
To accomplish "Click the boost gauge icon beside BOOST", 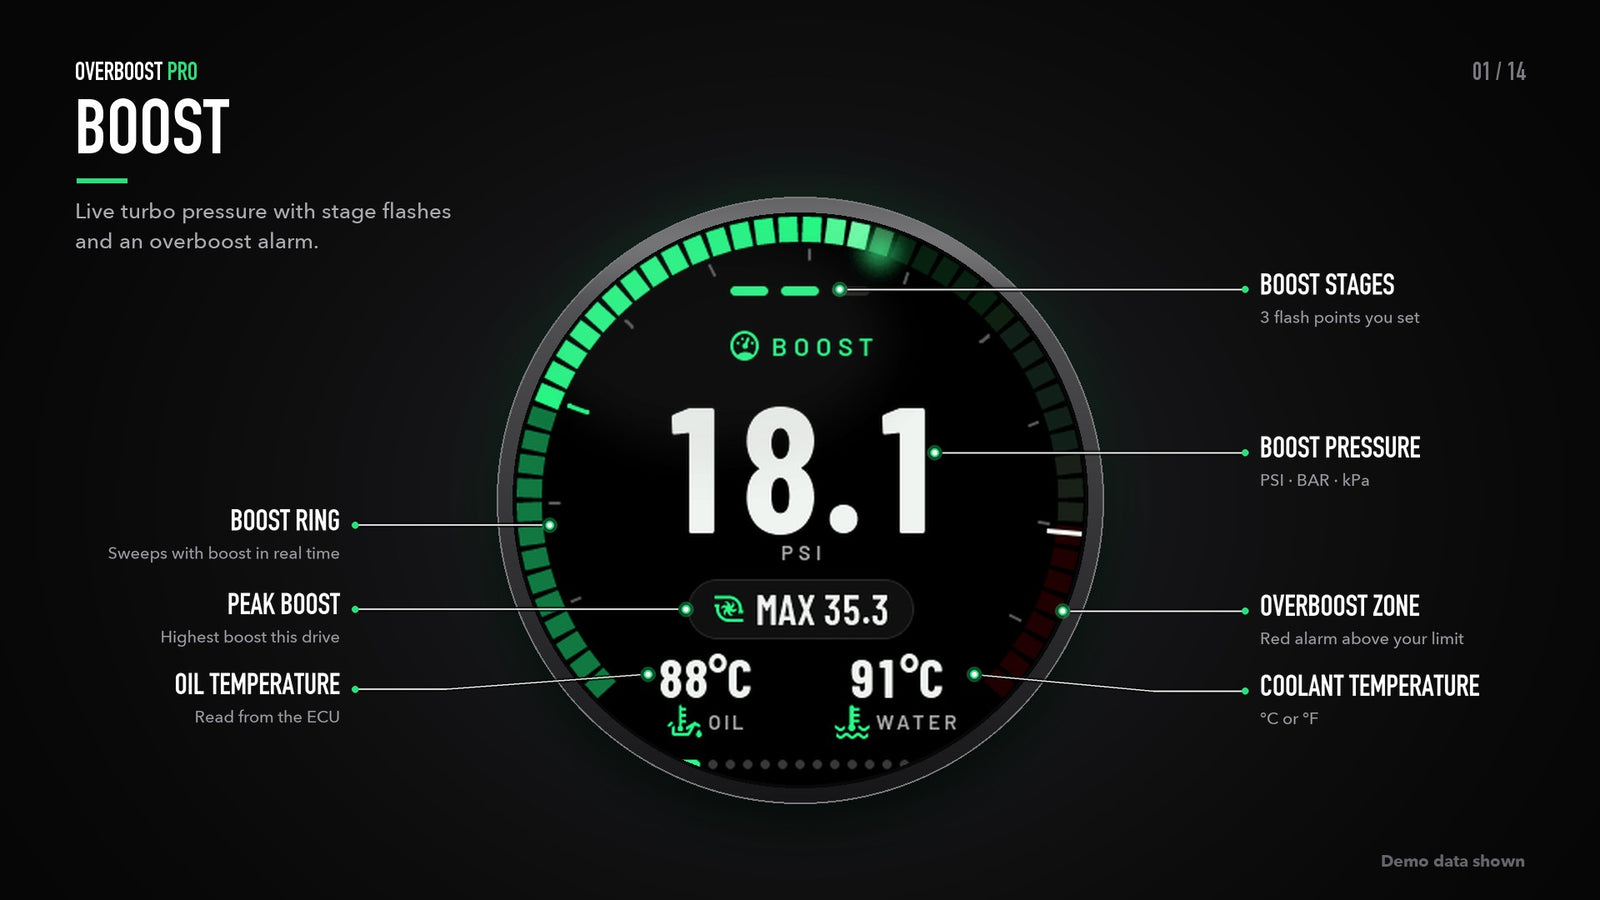I will [744, 346].
